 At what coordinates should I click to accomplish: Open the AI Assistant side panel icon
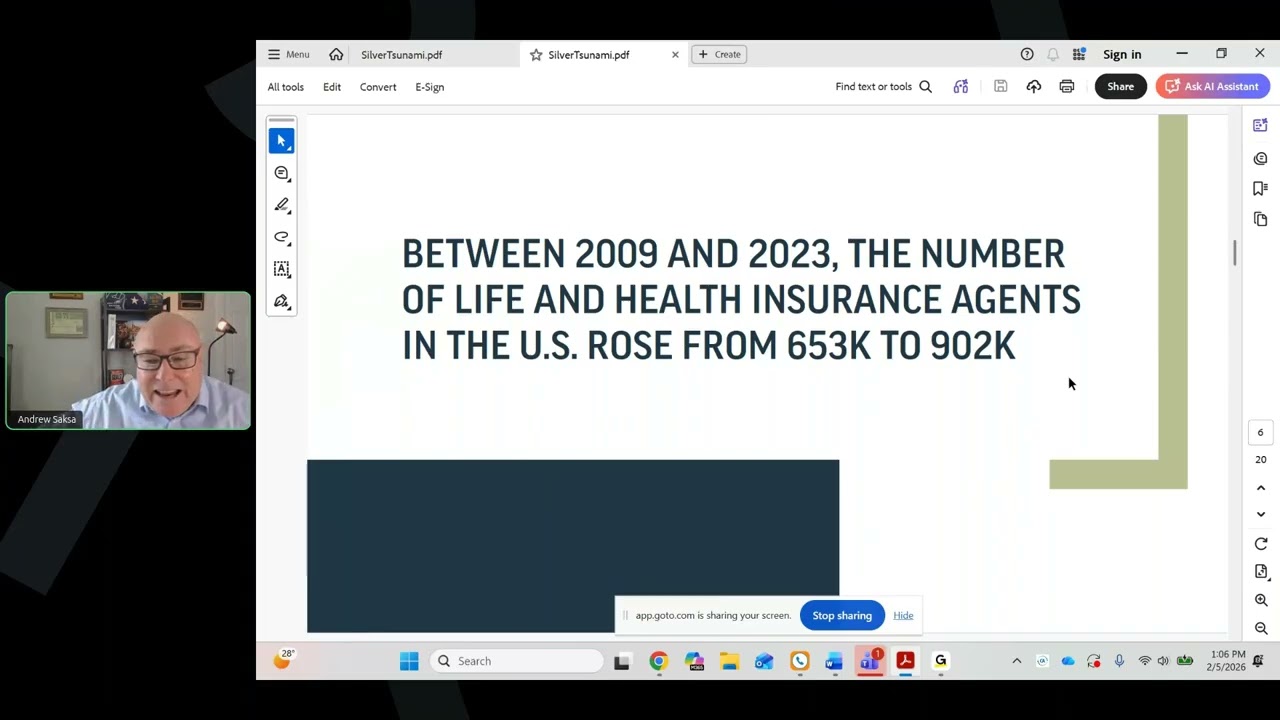pyautogui.click(x=1260, y=125)
